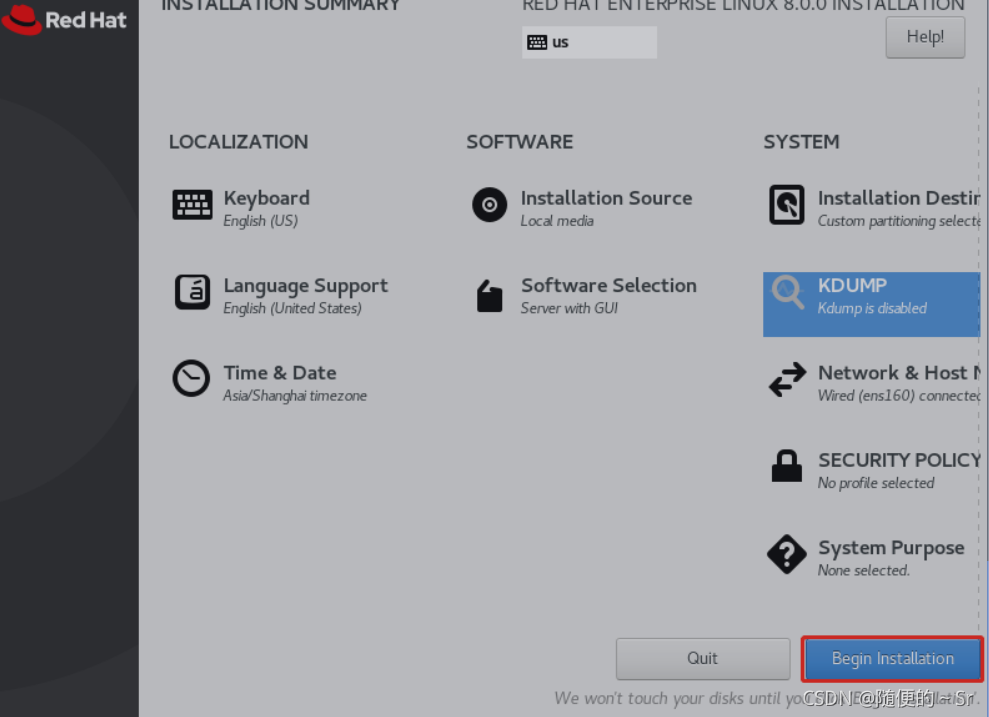Click 'No profile selected' text
This screenshot has width=989, height=717.
(x=875, y=483)
